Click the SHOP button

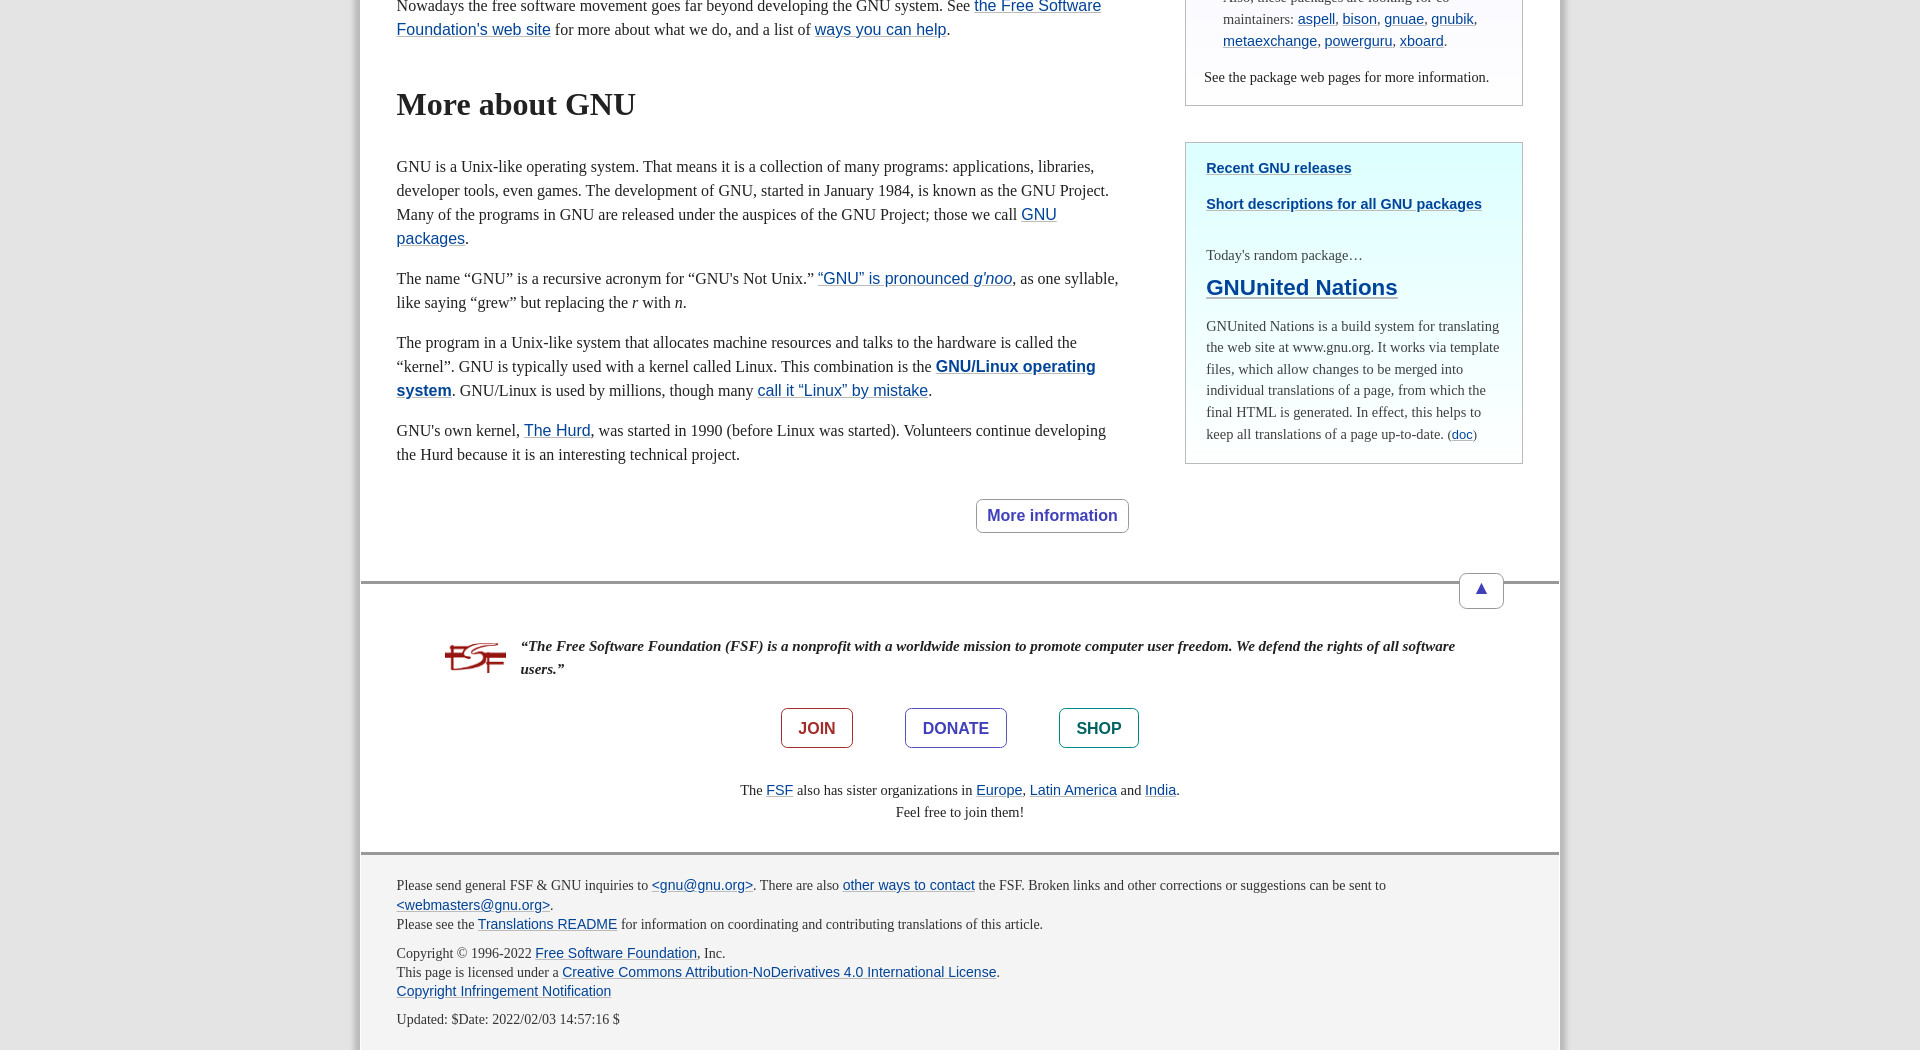pyautogui.click(x=1099, y=728)
